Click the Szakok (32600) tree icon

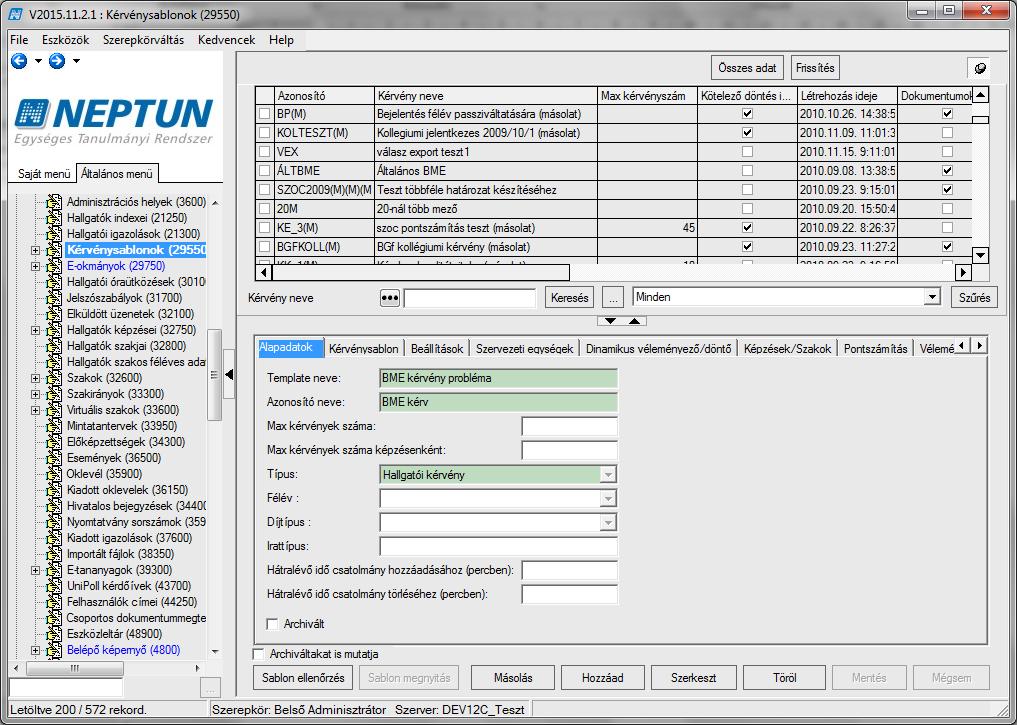pos(55,378)
